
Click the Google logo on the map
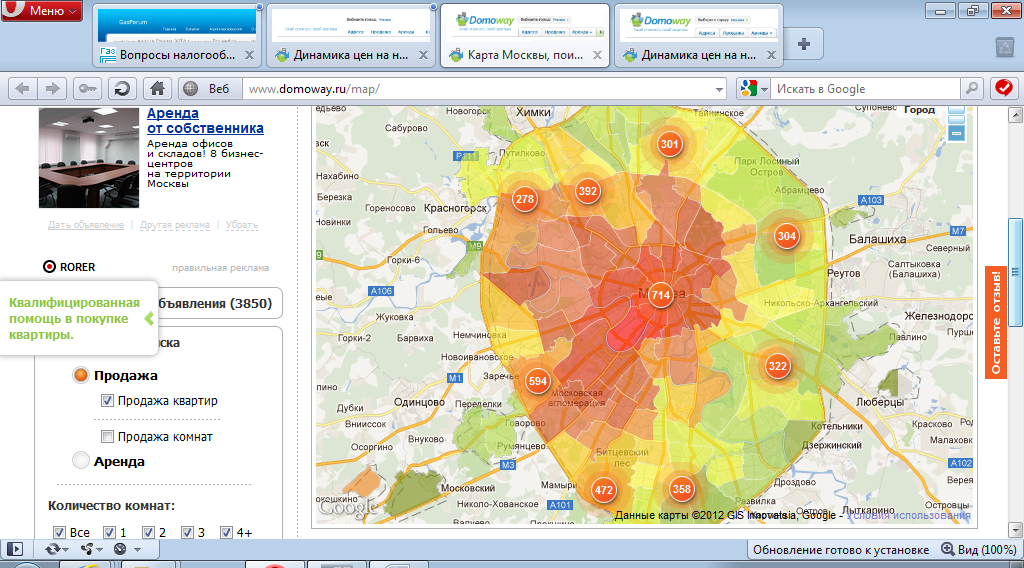[x=348, y=506]
